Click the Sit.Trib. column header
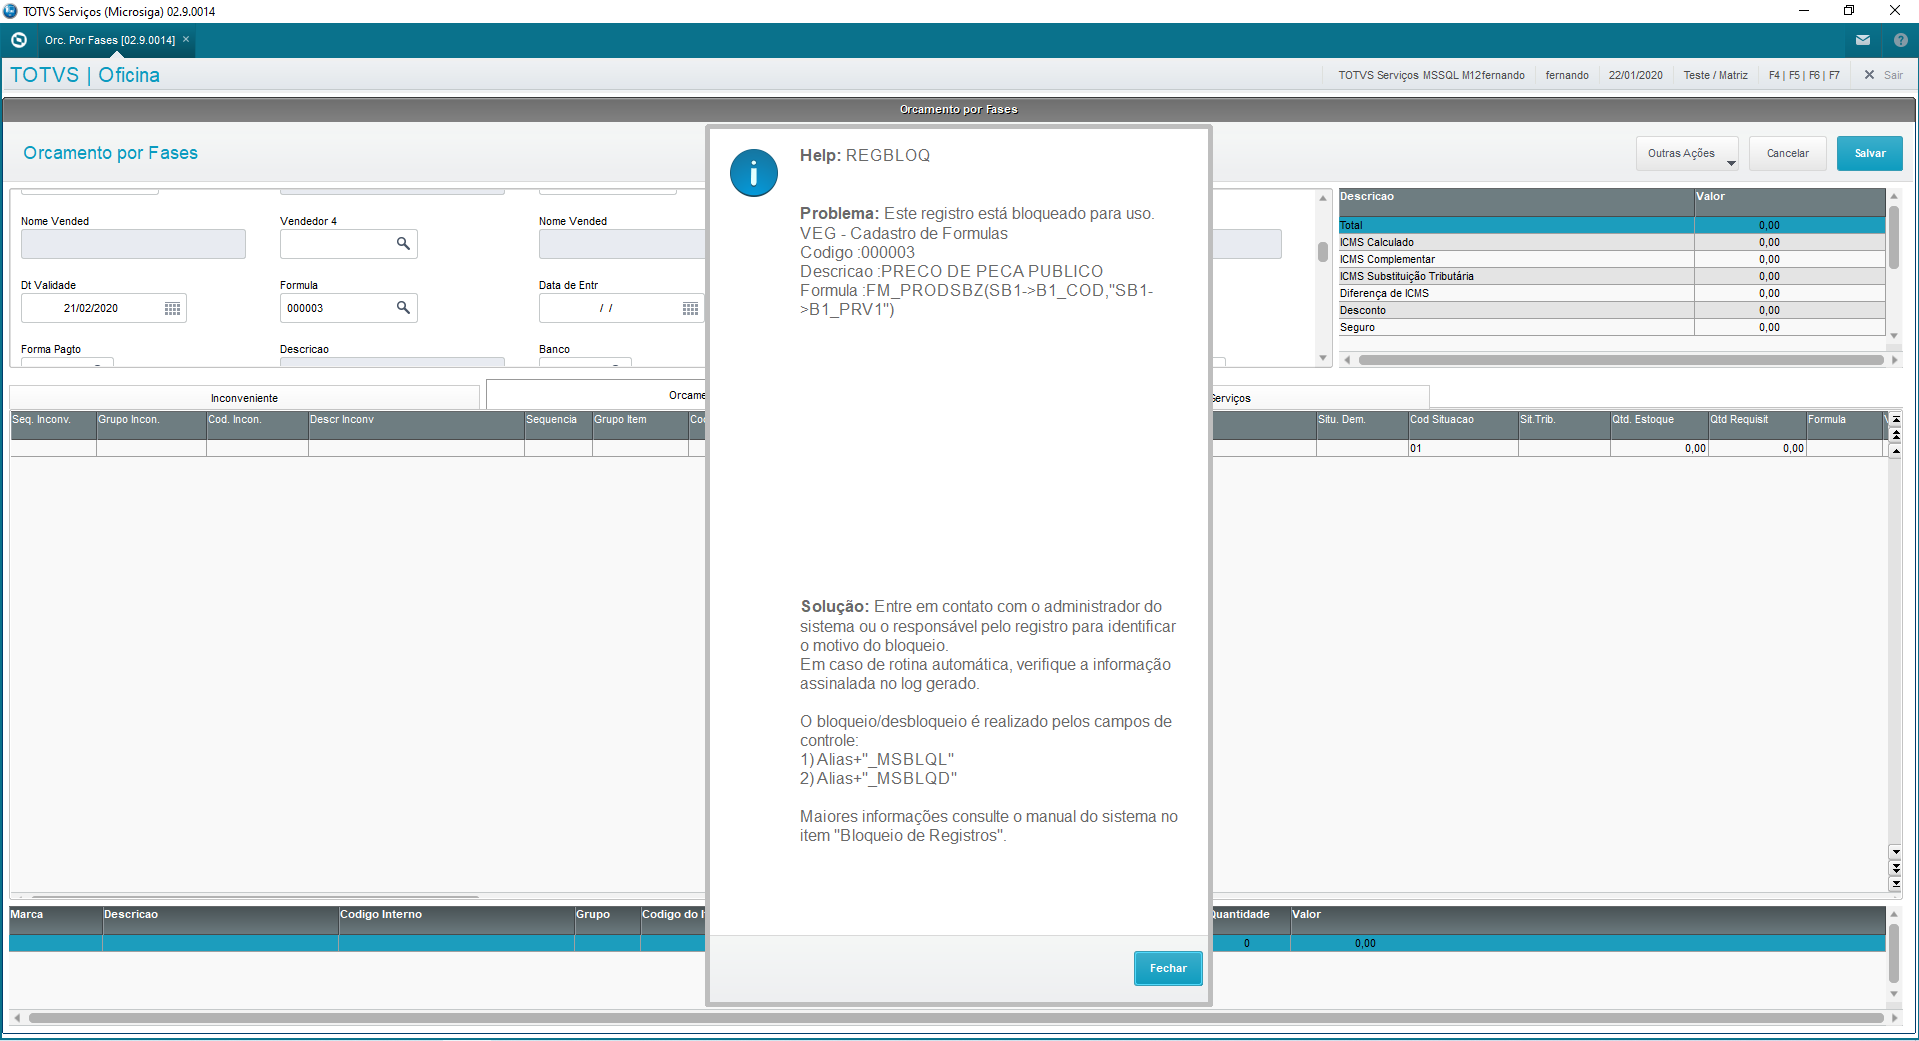 1564,425
